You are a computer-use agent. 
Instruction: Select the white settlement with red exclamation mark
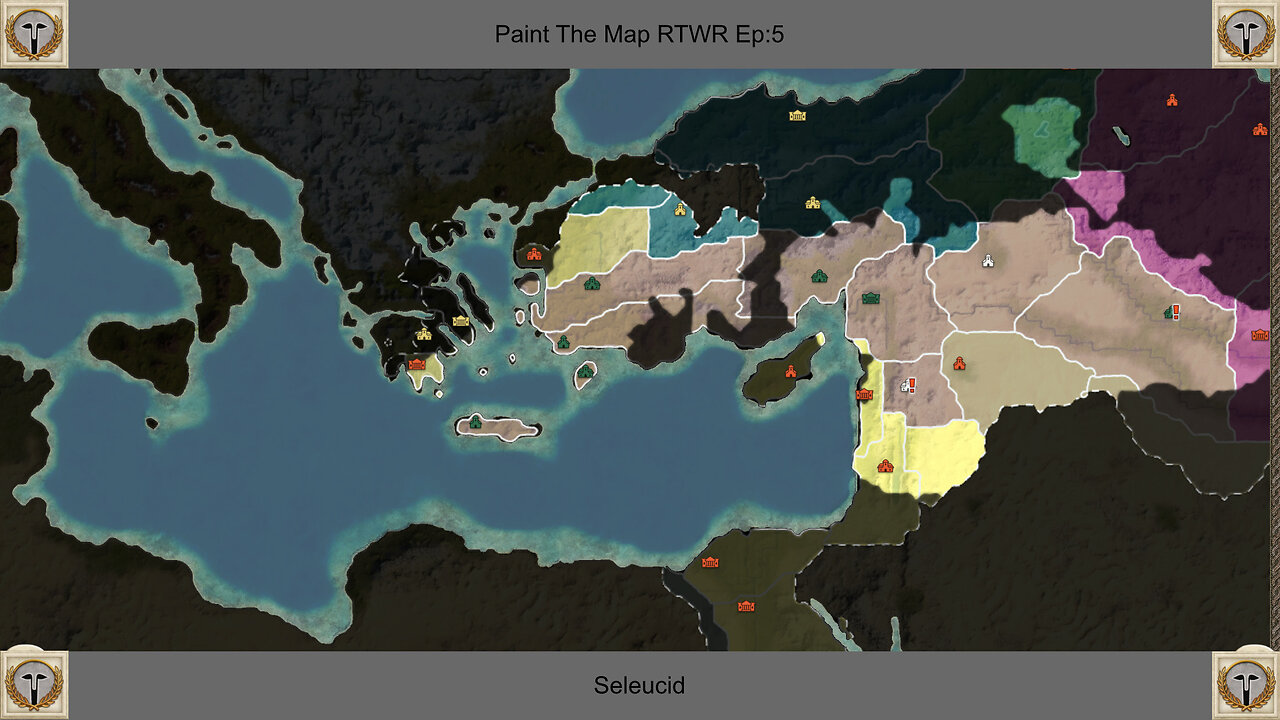click(x=907, y=384)
